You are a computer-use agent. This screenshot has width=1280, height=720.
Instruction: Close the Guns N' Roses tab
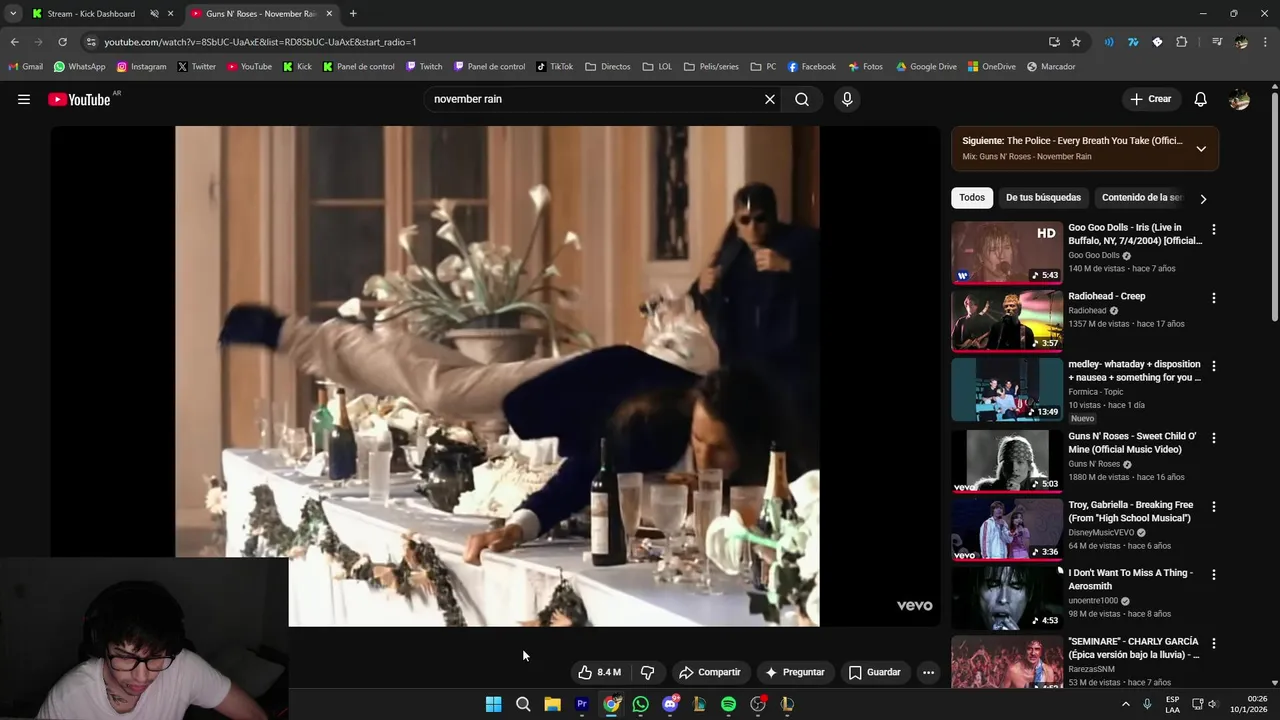pos(329,14)
